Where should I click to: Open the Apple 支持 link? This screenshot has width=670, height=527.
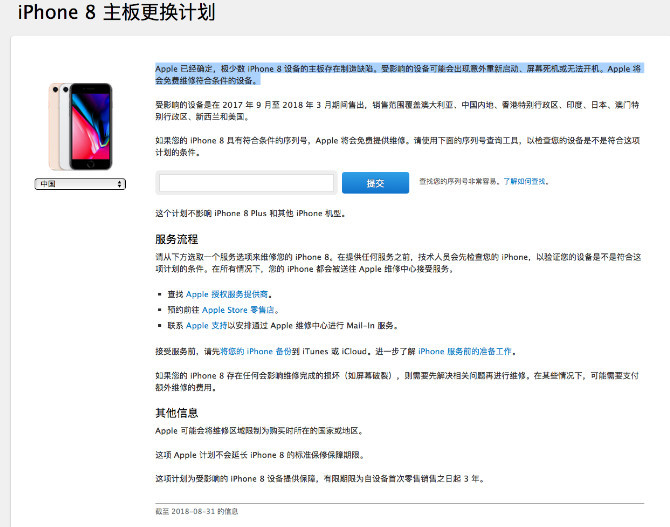tap(206, 325)
